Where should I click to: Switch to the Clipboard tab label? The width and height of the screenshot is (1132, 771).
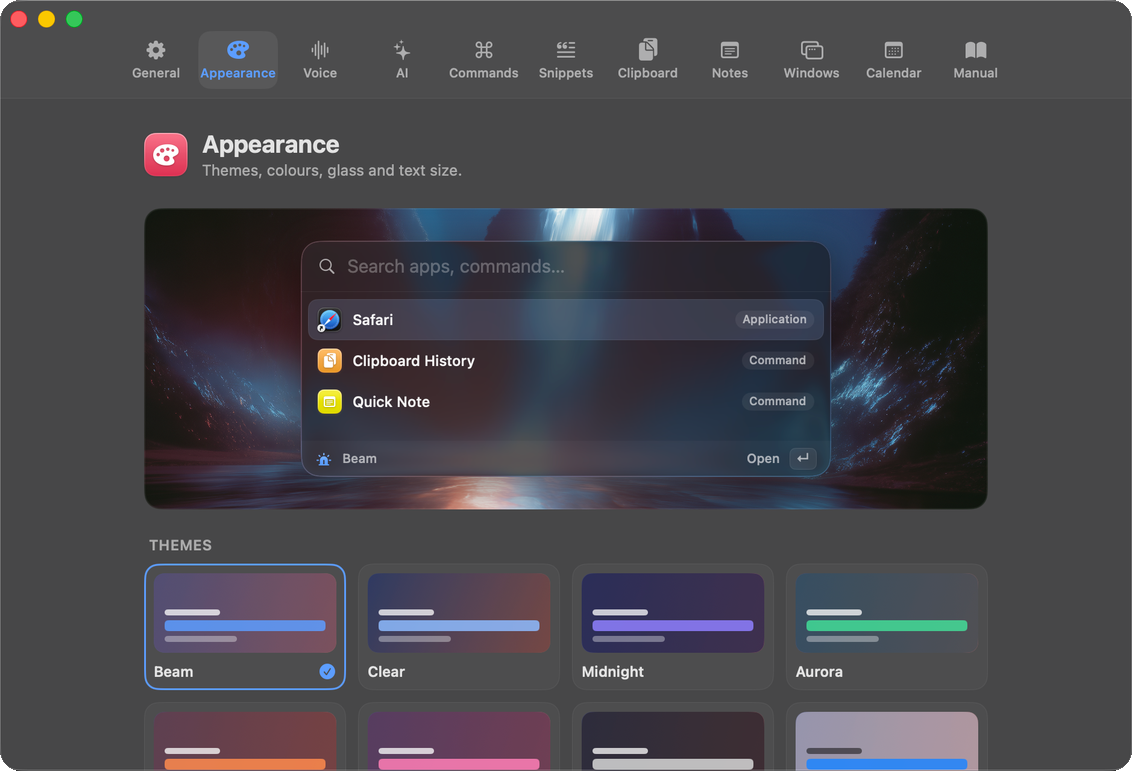[648, 73]
